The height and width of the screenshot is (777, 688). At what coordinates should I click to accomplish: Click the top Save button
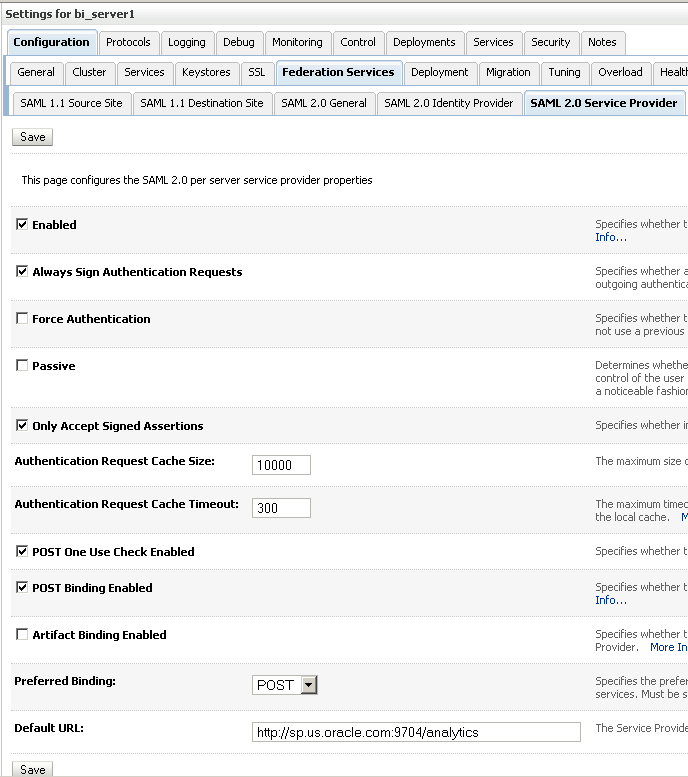coord(33,137)
